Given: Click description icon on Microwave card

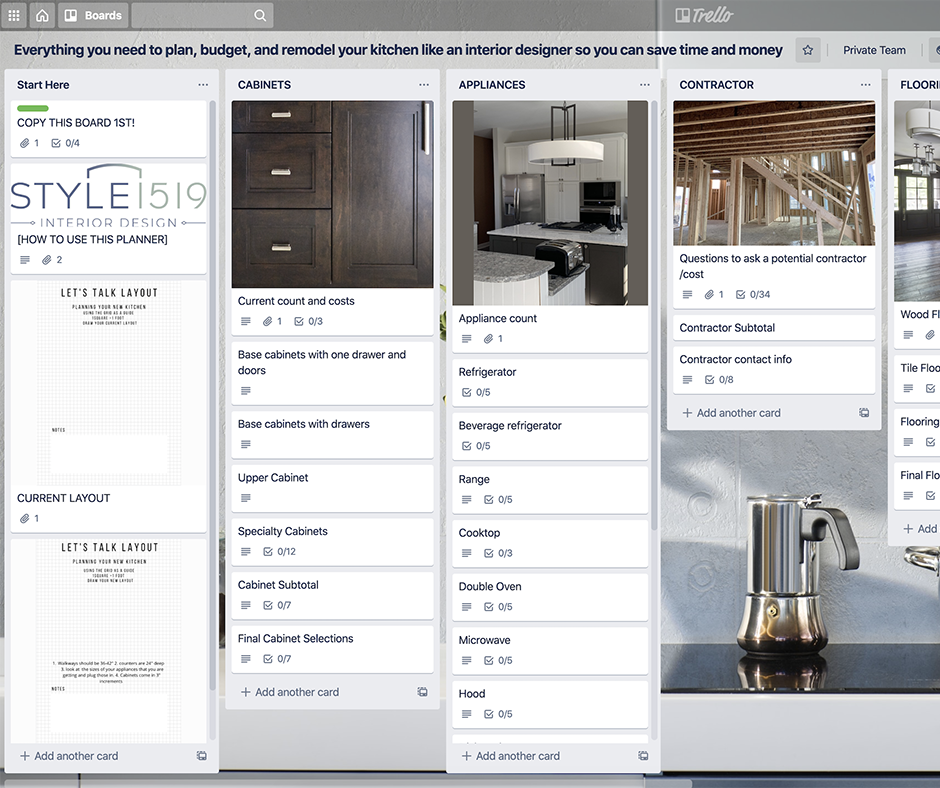Looking at the screenshot, I should (x=466, y=660).
